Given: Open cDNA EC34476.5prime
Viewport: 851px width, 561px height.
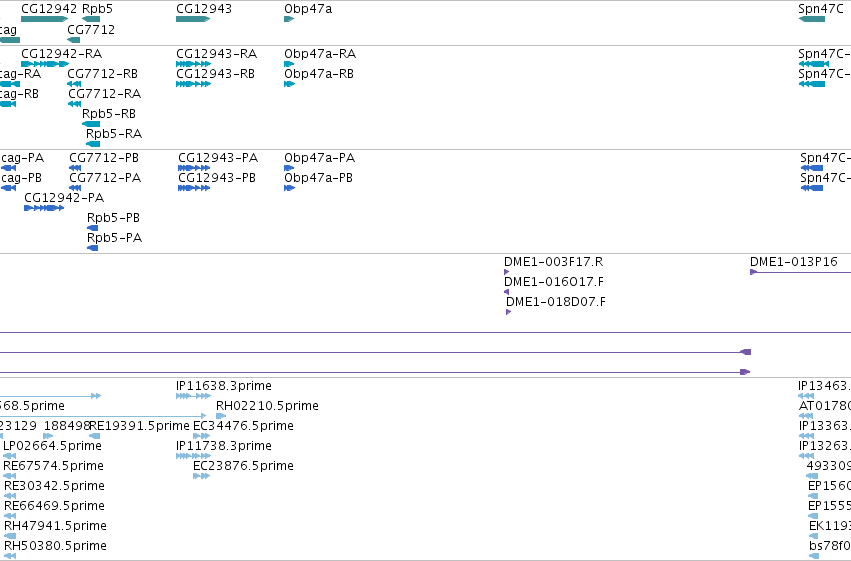Looking at the screenshot, I should pos(243,426).
